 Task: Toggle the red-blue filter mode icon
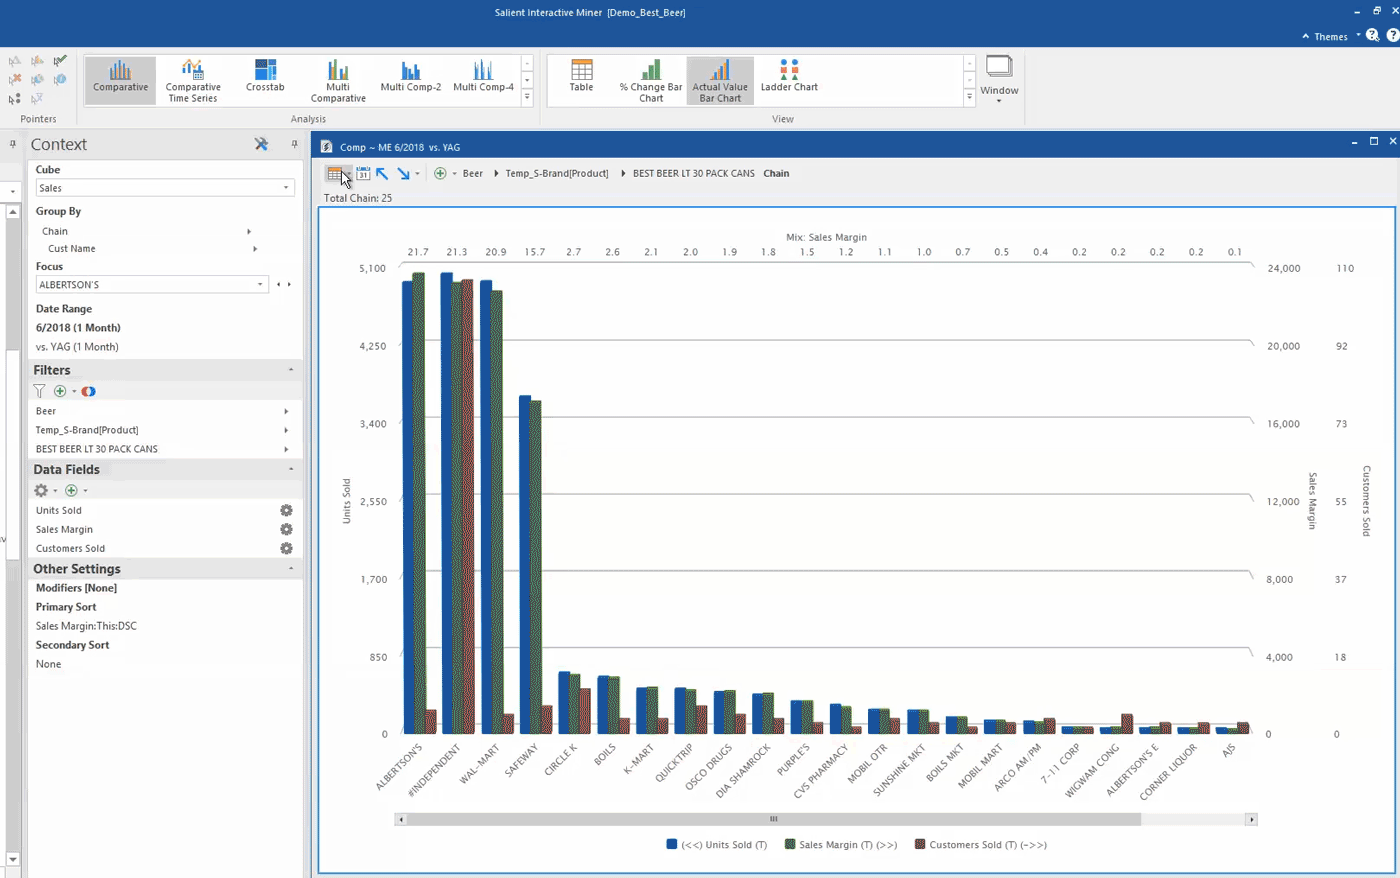[x=88, y=391]
